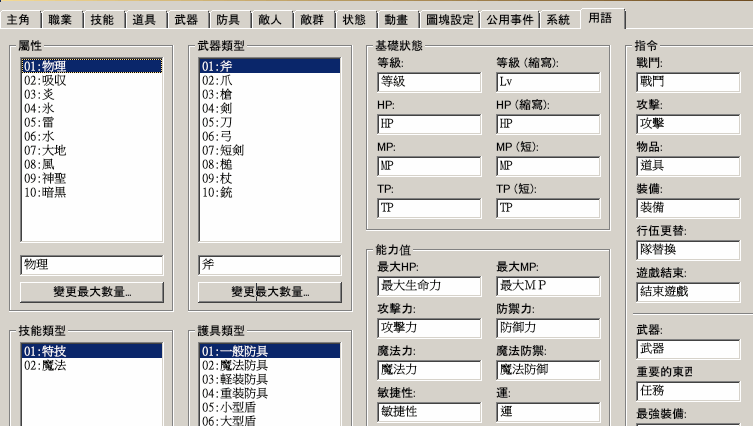Select weapon type 09:杖
The height and width of the screenshot is (426, 753).
270,178
